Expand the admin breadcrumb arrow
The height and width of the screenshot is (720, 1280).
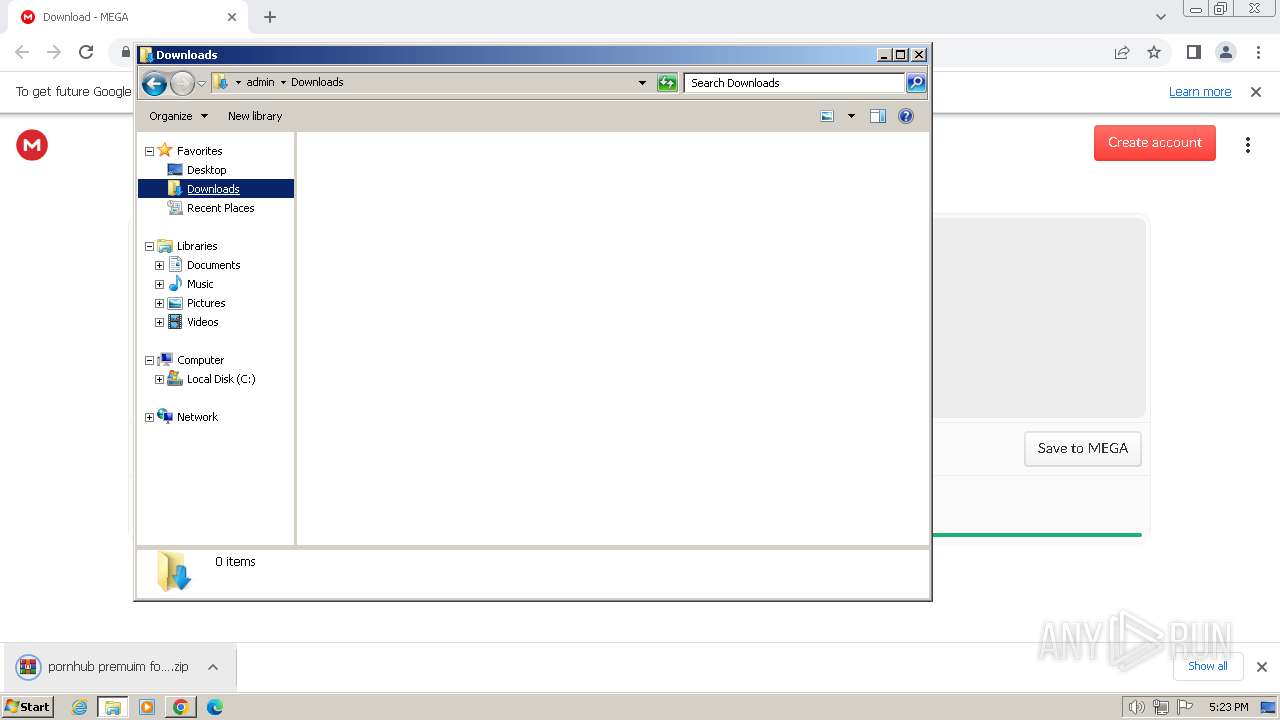tap(283, 82)
